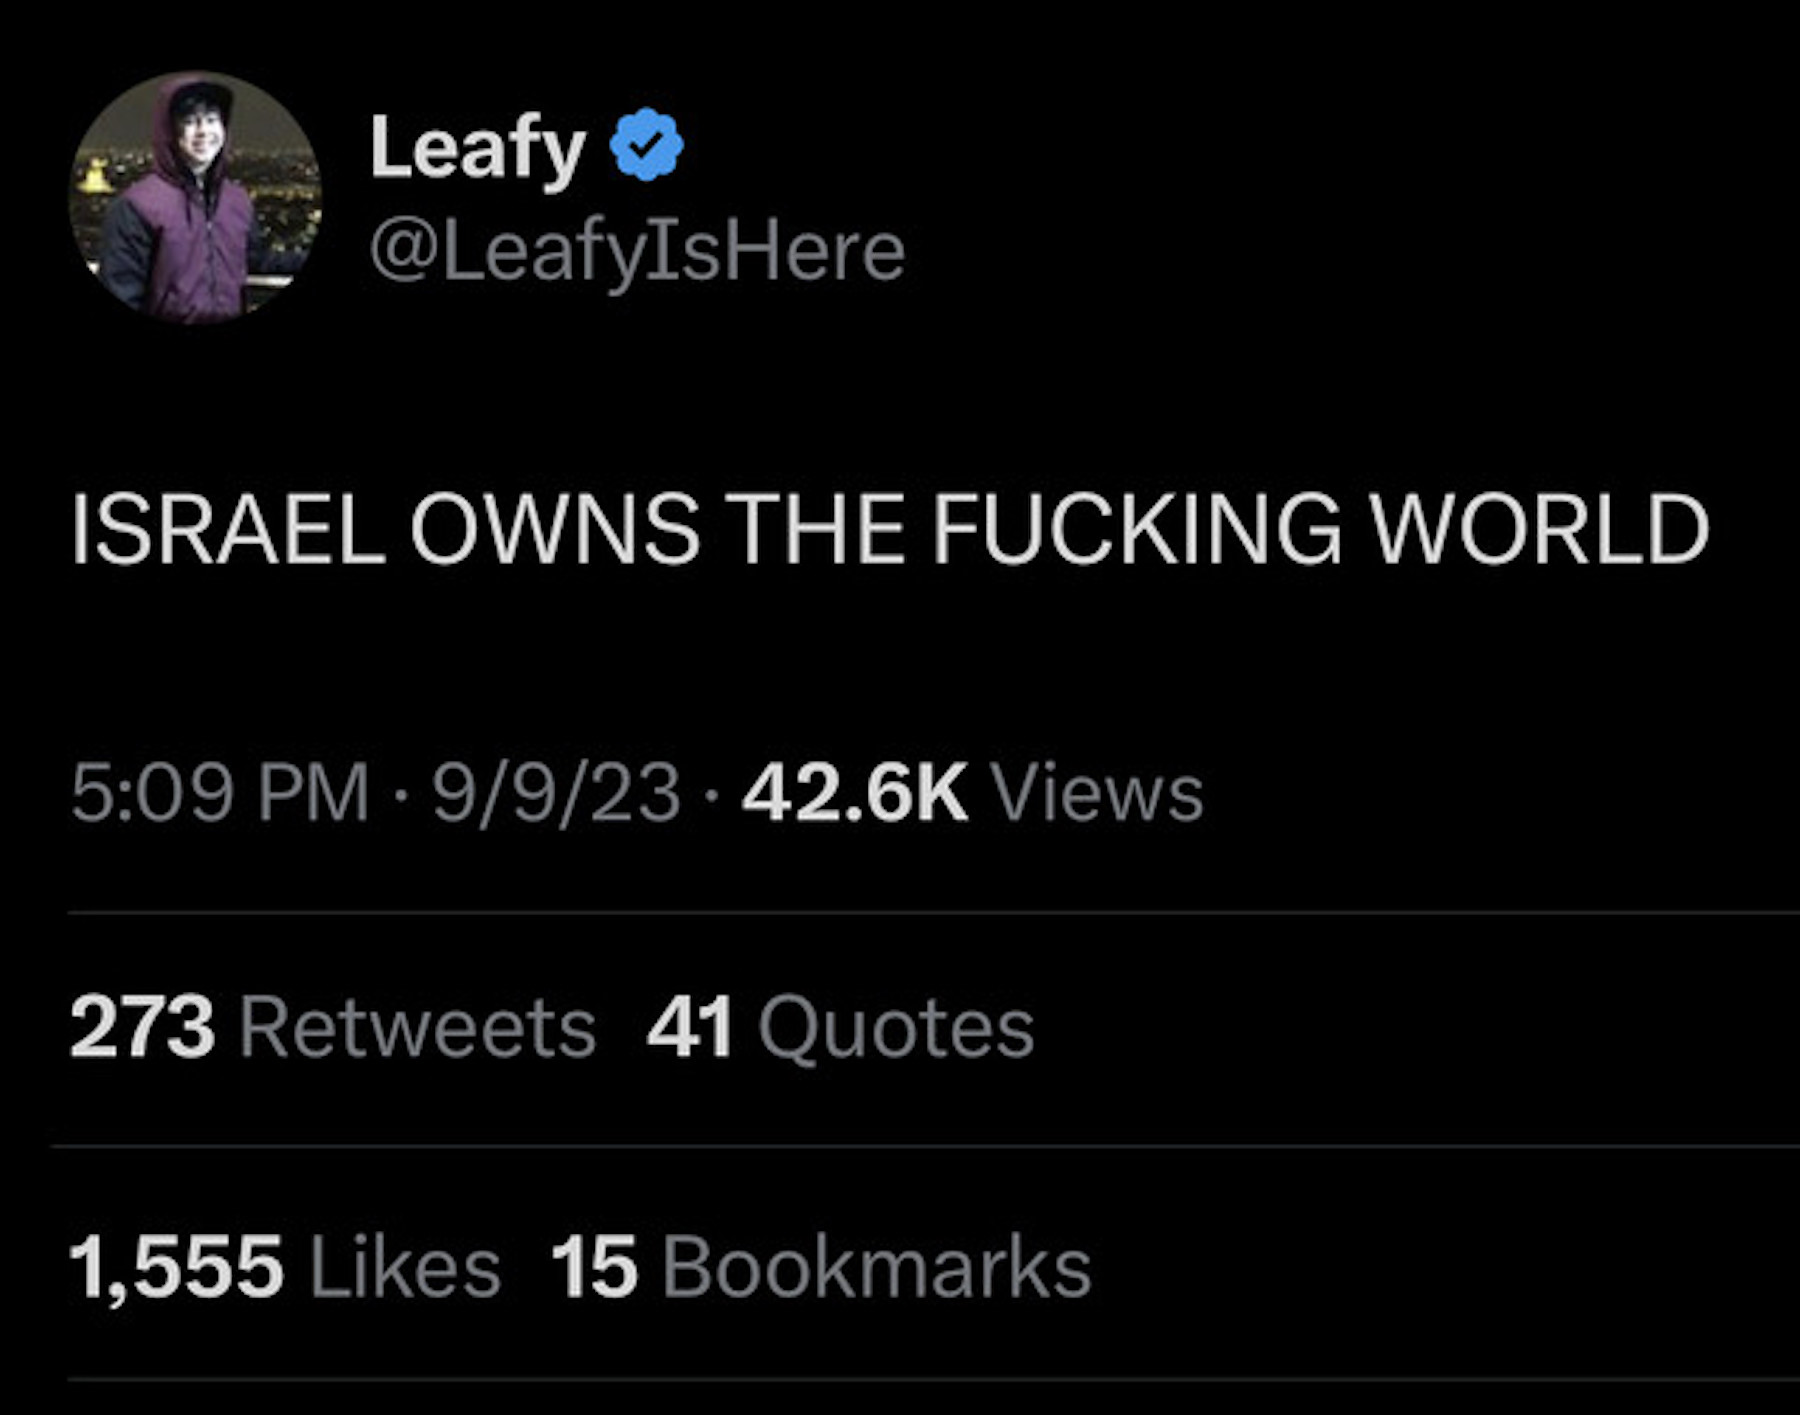The height and width of the screenshot is (1415, 1800).
Task: Click the 9/9/23 post date
Action: 556,793
